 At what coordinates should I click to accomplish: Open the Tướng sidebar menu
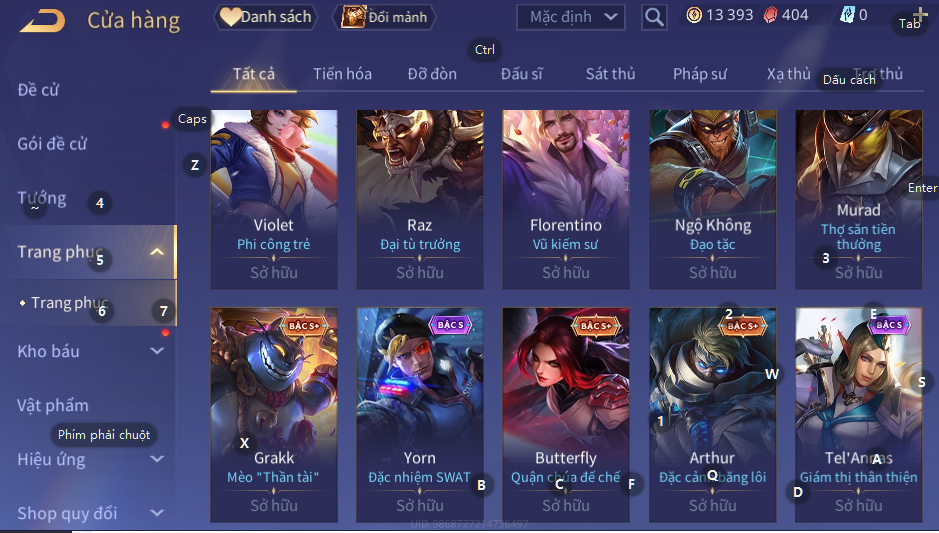[42, 198]
